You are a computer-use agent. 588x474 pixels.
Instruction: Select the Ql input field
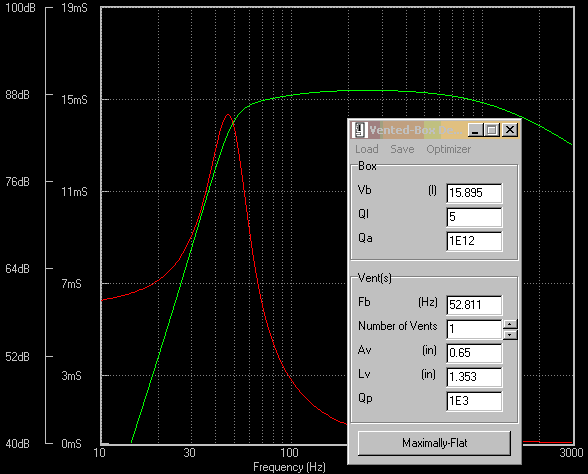point(474,217)
